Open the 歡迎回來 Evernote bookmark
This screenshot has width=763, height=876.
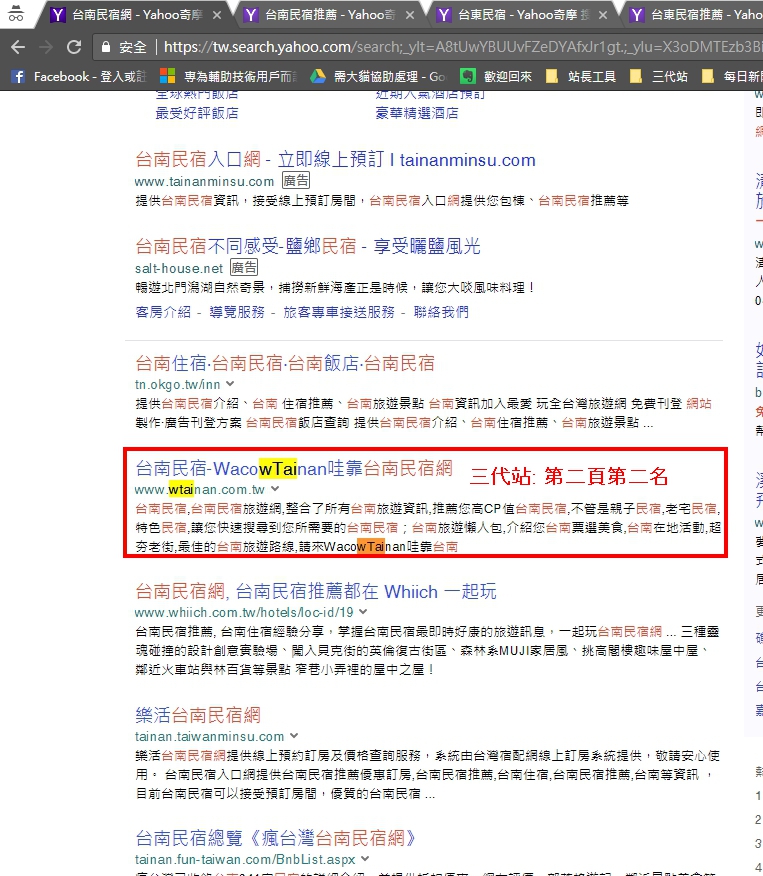[496, 76]
